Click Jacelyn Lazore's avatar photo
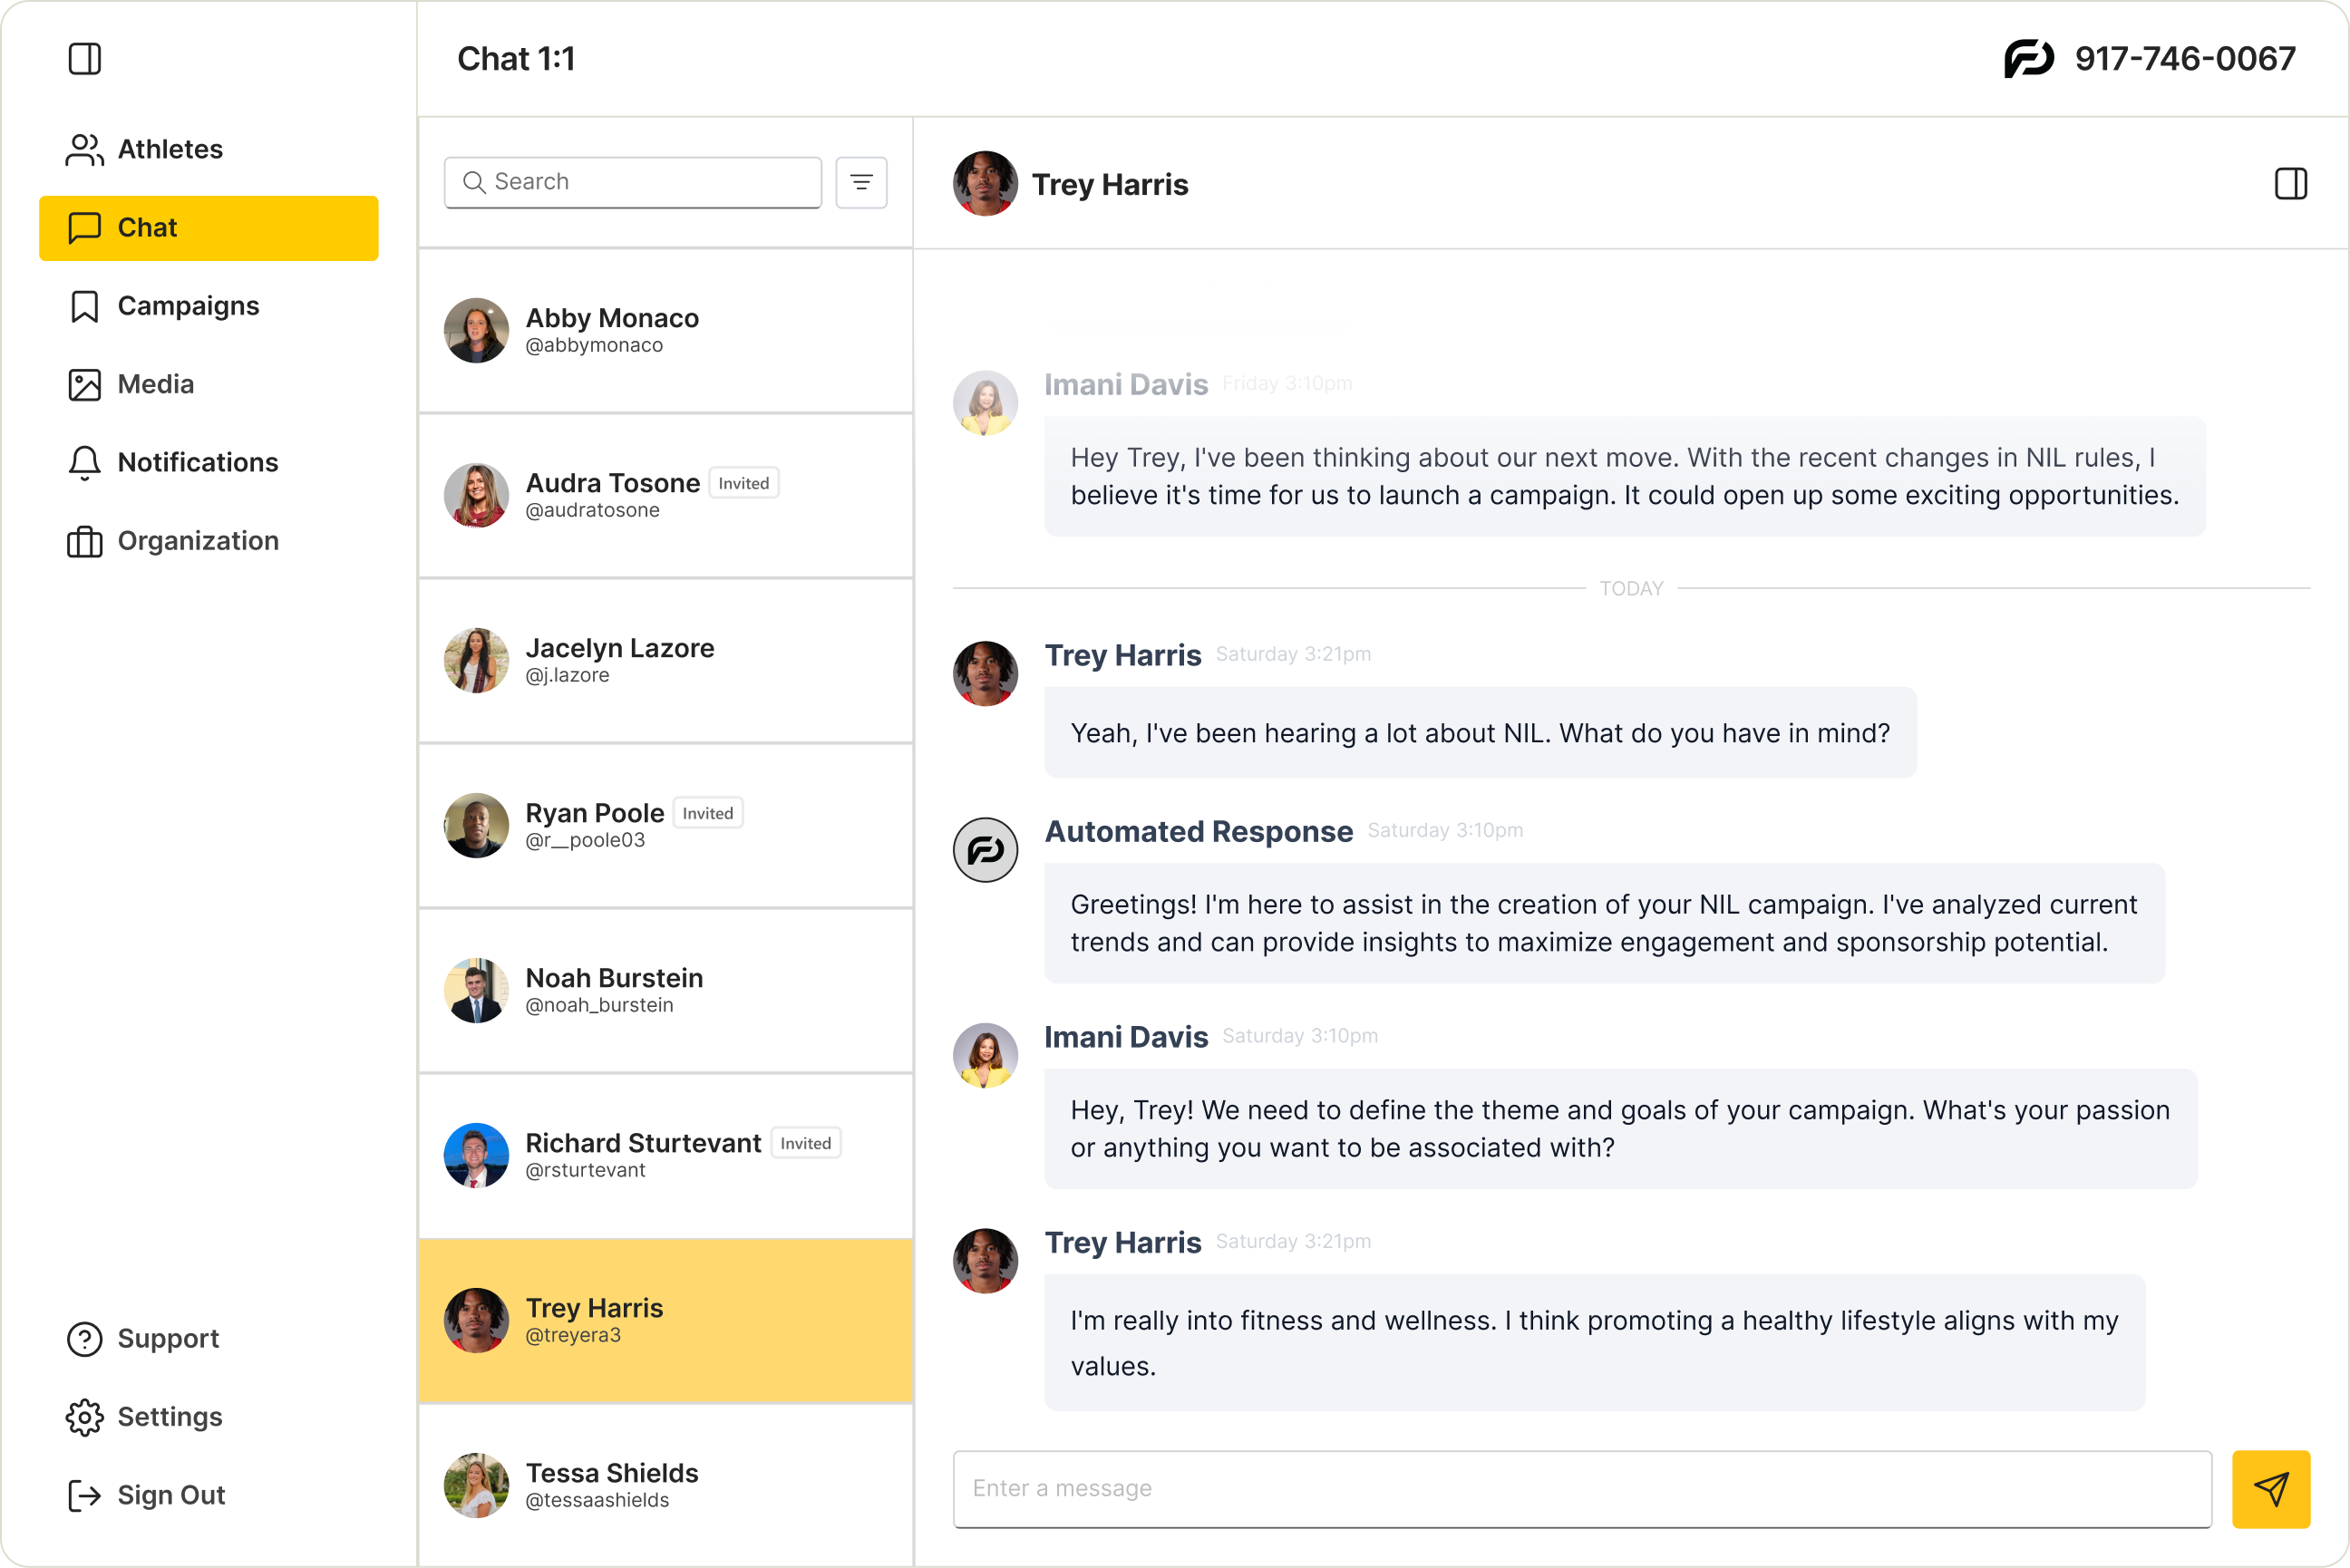This screenshot has width=2350, height=1568. click(x=477, y=660)
